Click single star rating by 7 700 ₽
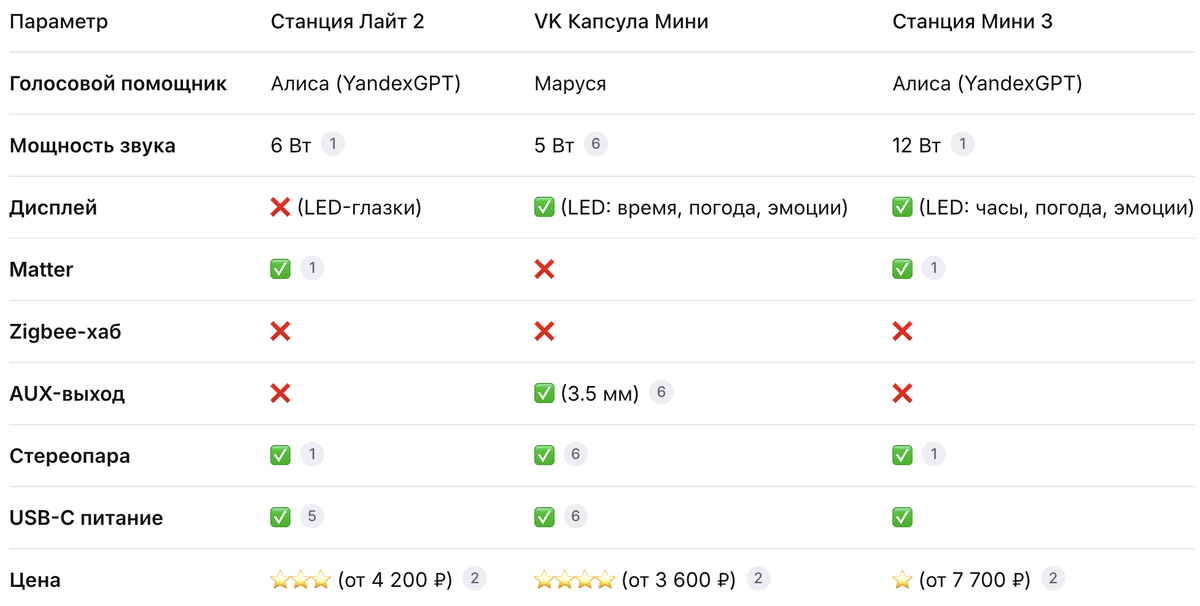Screen dimensions: 1200x606 click(902, 580)
